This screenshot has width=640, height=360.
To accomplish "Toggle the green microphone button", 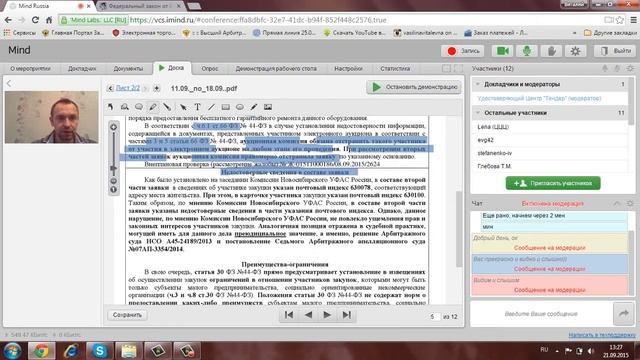I will tap(527, 51).
